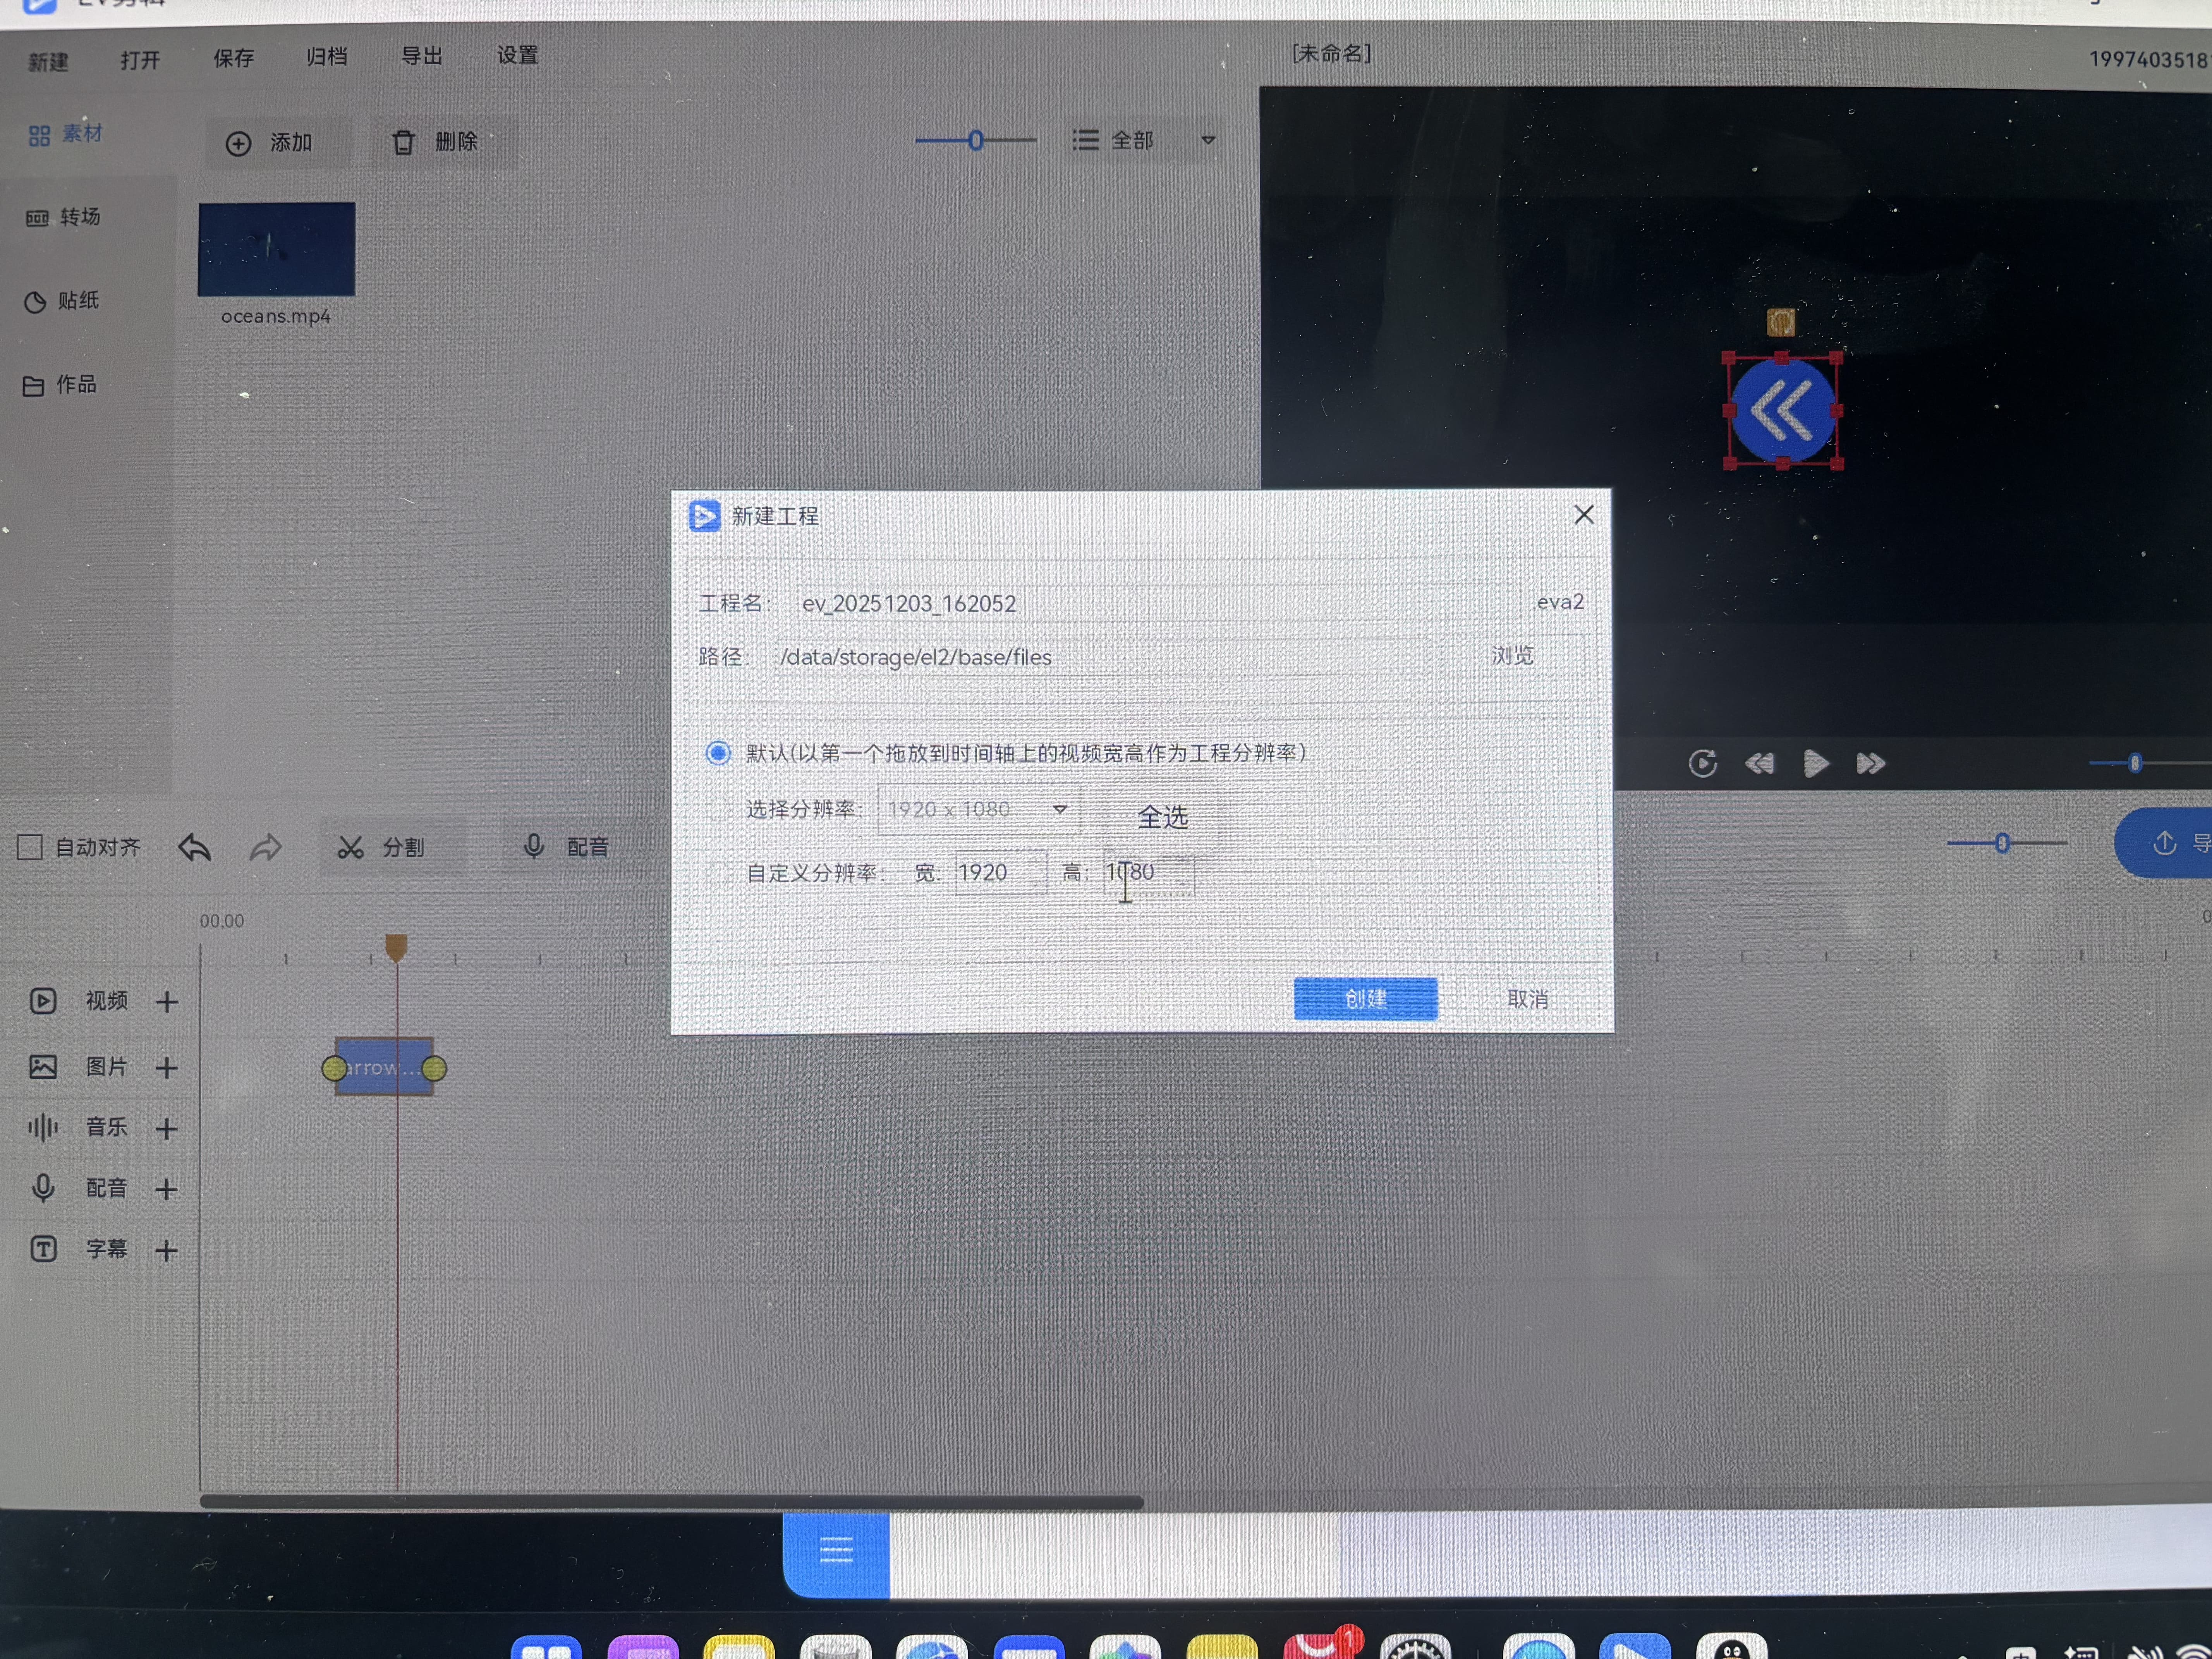Image resolution: width=2212 pixels, height=1659 pixels.
Task: Select the custom resolution radio button
Action: click(x=718, y=873)
